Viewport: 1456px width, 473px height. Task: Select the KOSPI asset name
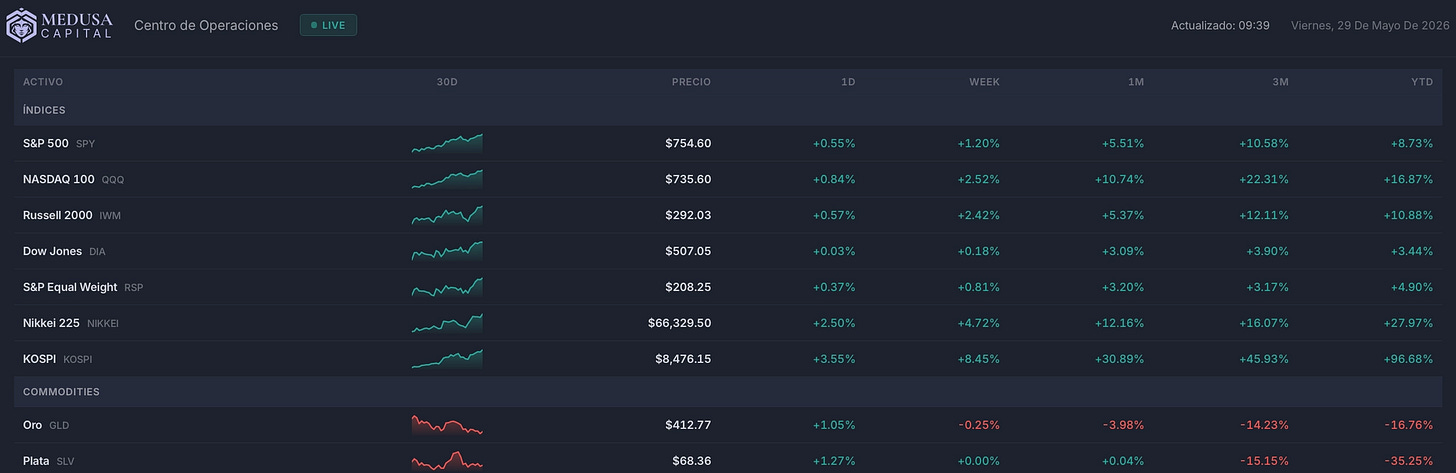[x=40, y=359]
